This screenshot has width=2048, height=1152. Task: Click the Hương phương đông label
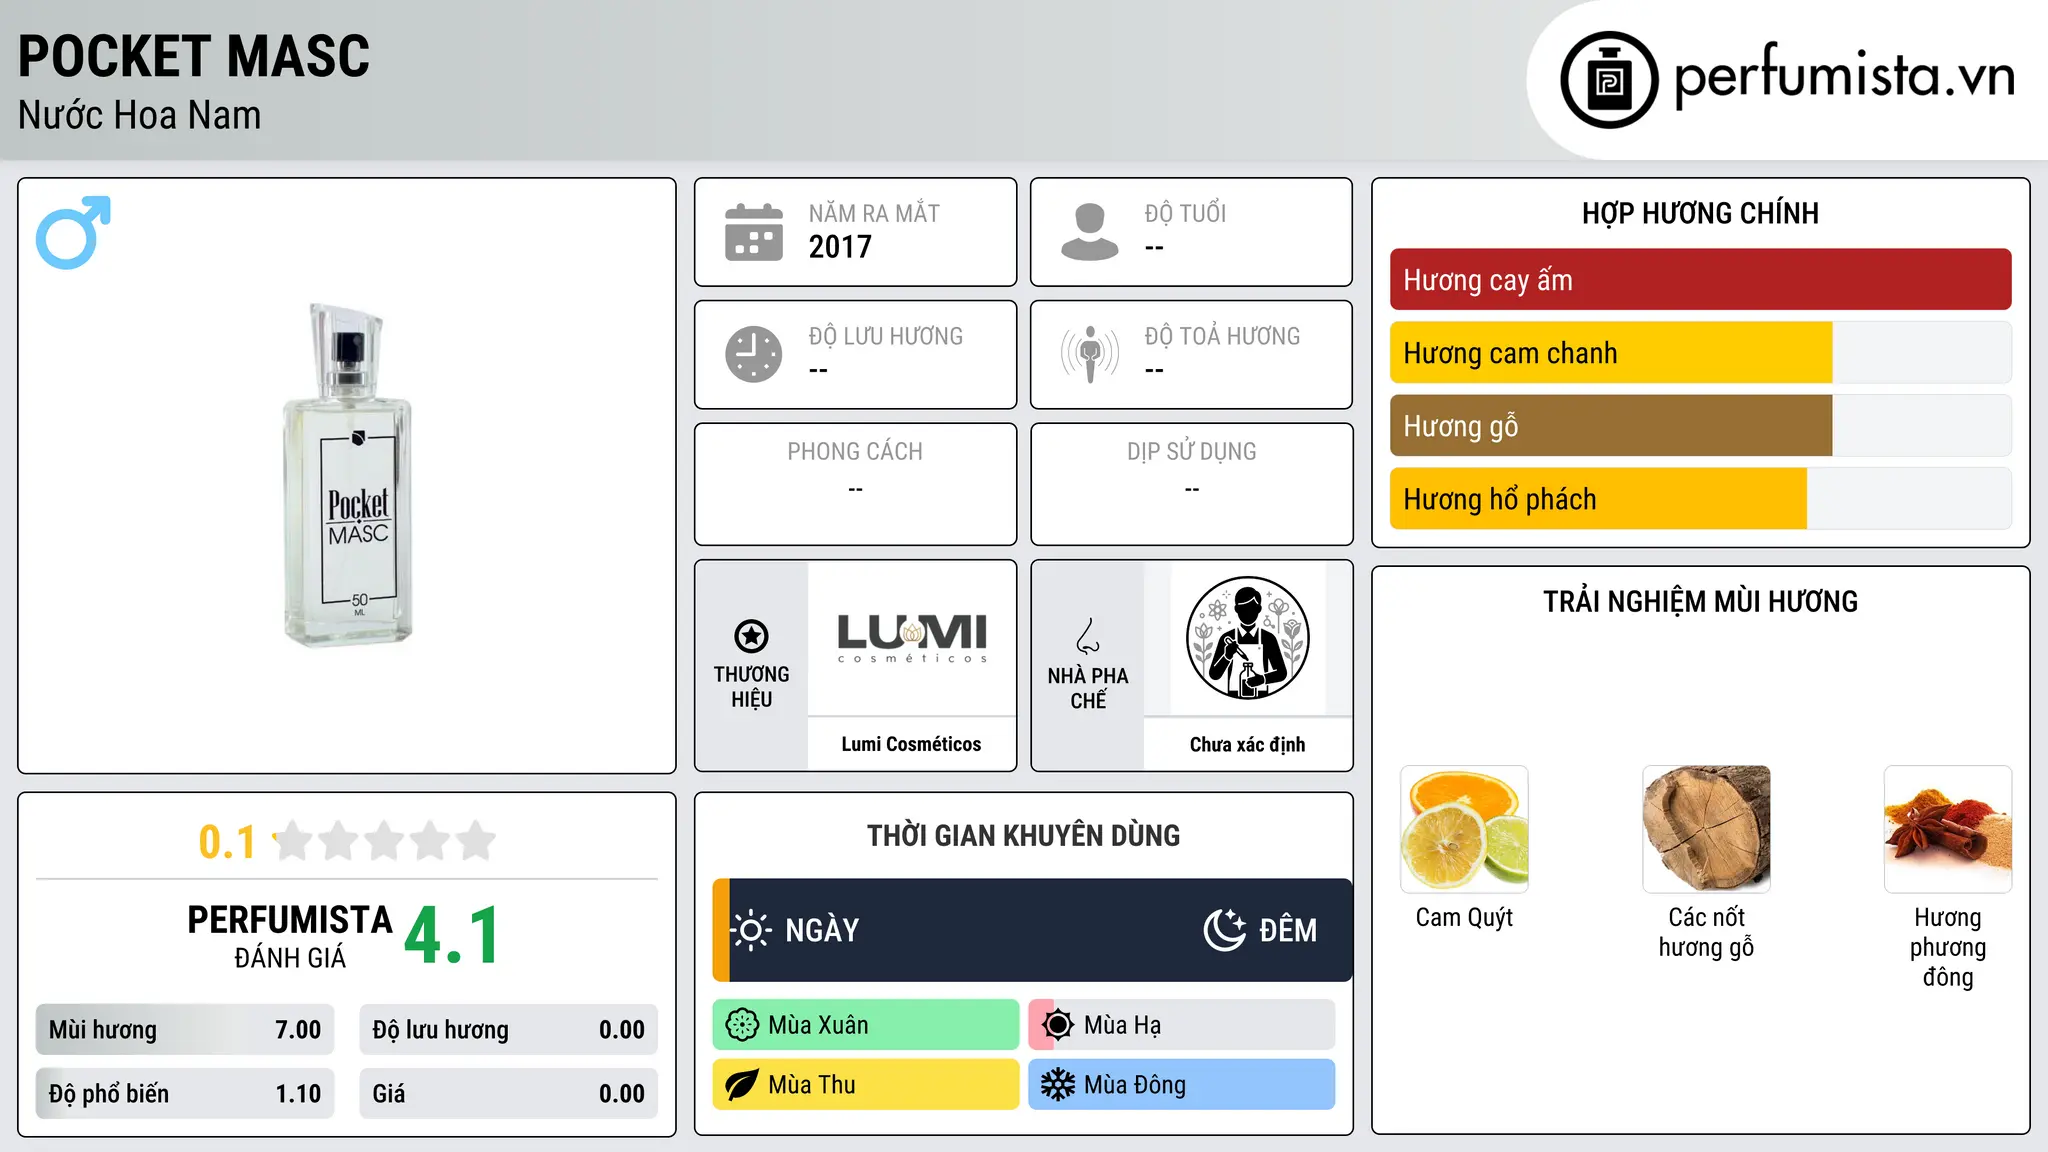[1948, 947]
